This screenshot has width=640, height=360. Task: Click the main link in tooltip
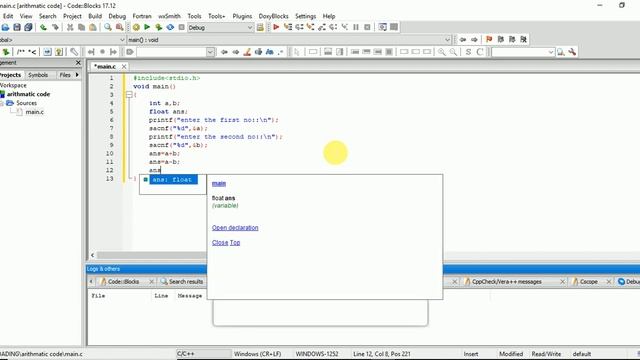[x=219, y=183]
